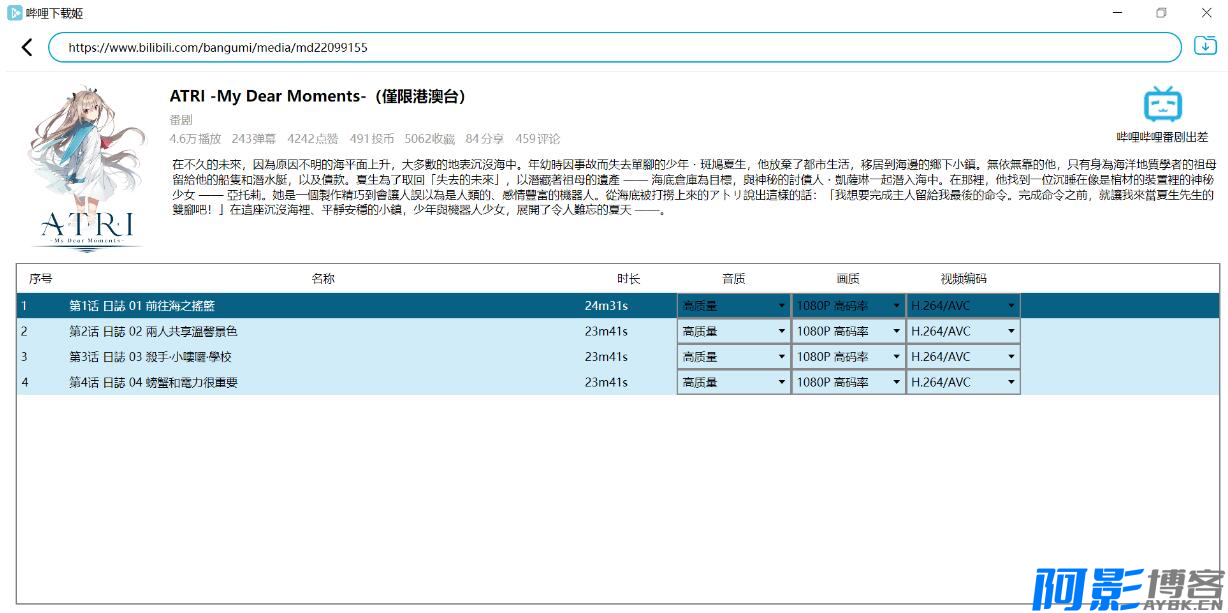Select episode title 第4话 日誌 04

click(153, 382)
